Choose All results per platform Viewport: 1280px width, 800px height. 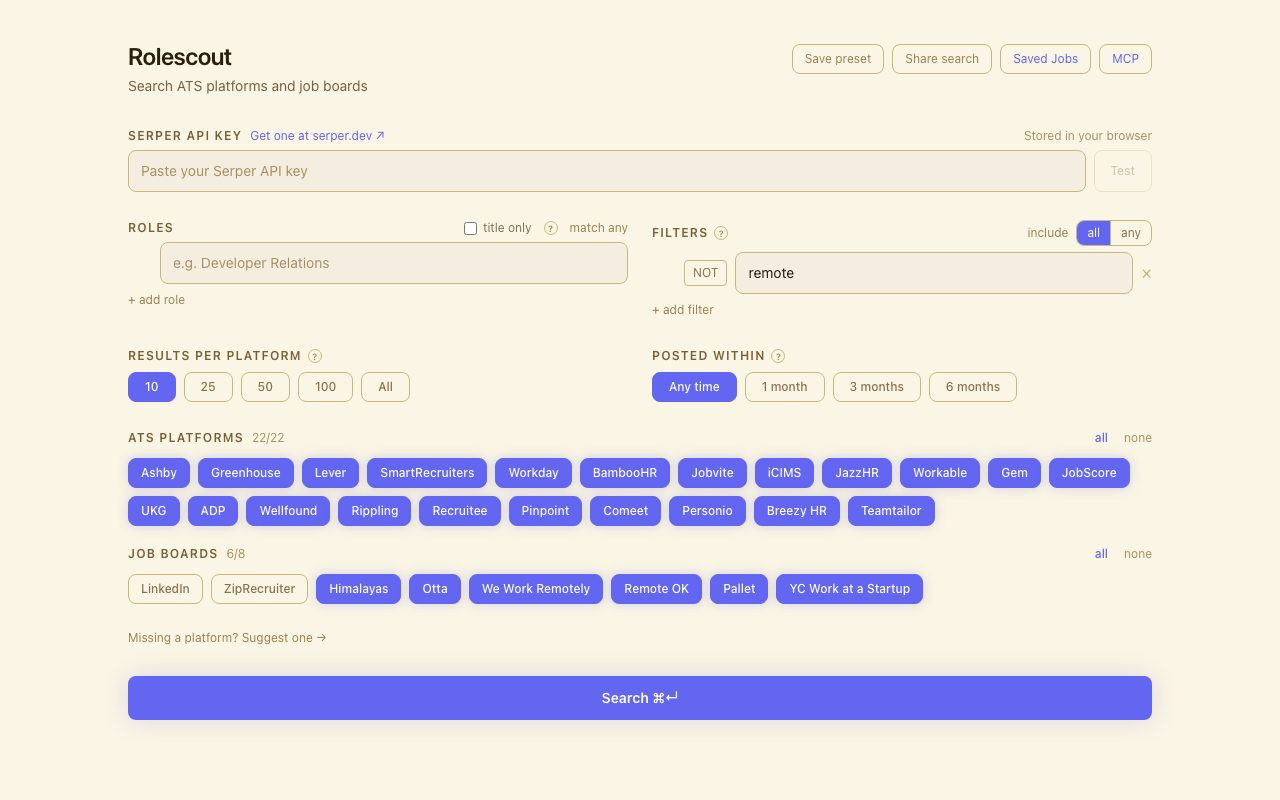pos(385,387)
